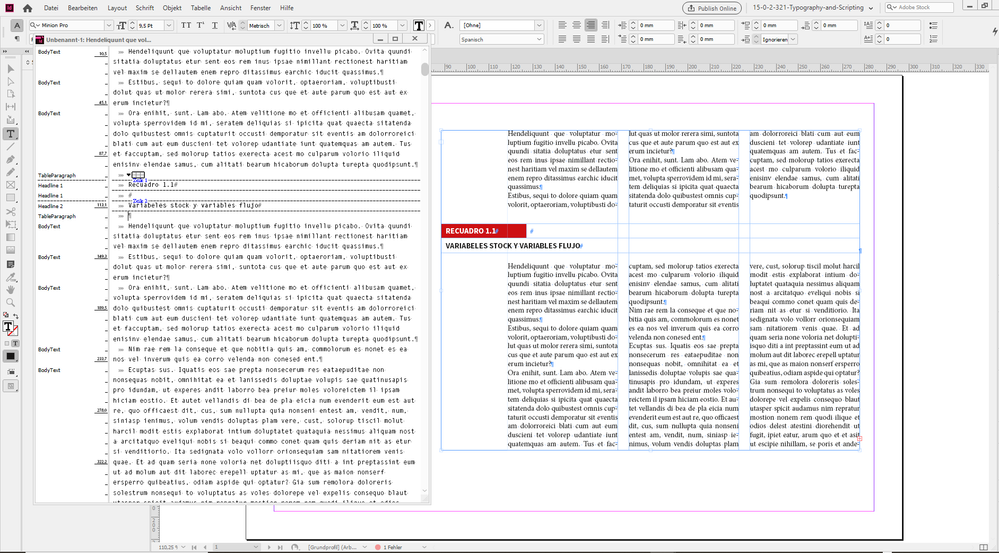Pick the Scissors tool
The width and height of the screenshot is (999, 553).
10,211
